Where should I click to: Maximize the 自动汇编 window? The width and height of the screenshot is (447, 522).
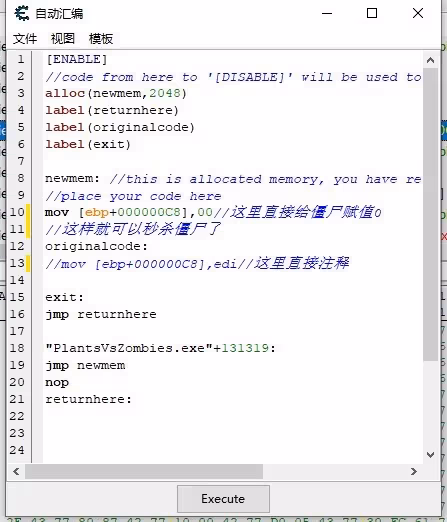372,13
